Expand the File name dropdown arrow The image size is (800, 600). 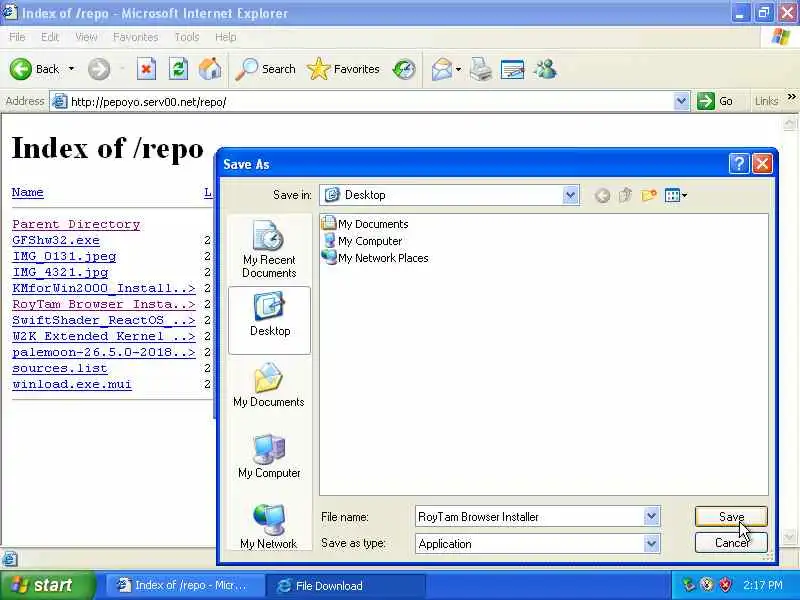(652, 517)
